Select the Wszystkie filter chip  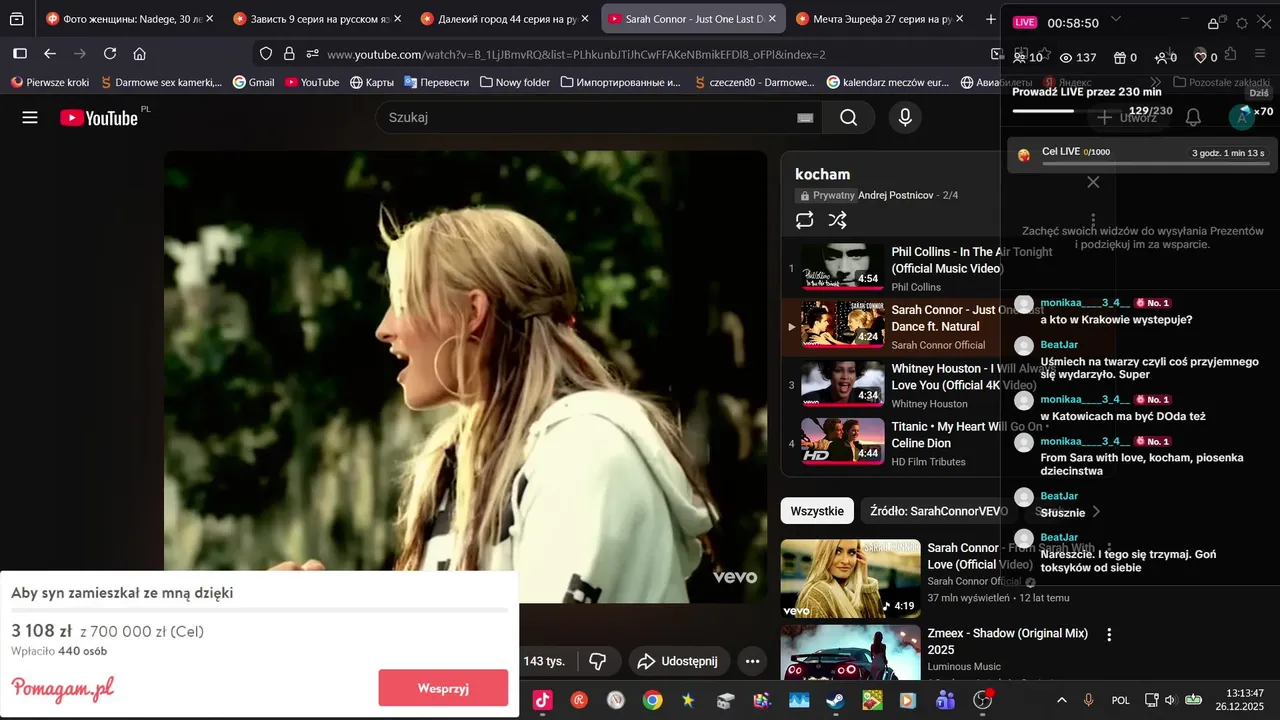(817, 511)
